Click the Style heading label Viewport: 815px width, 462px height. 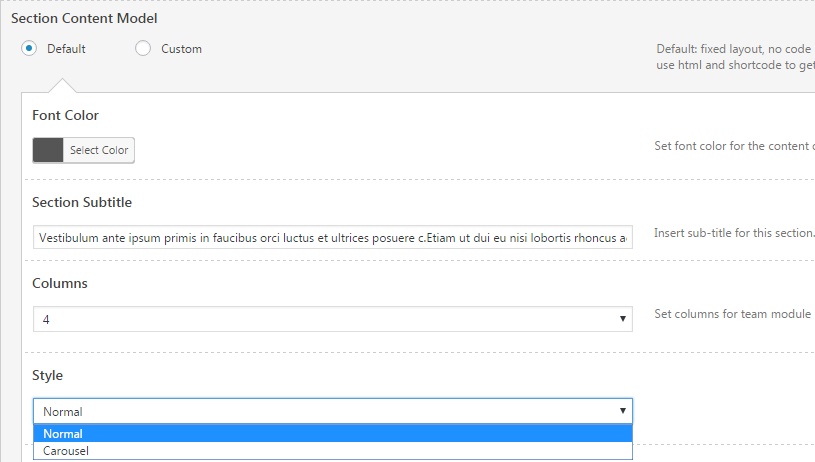coord(47,375)
